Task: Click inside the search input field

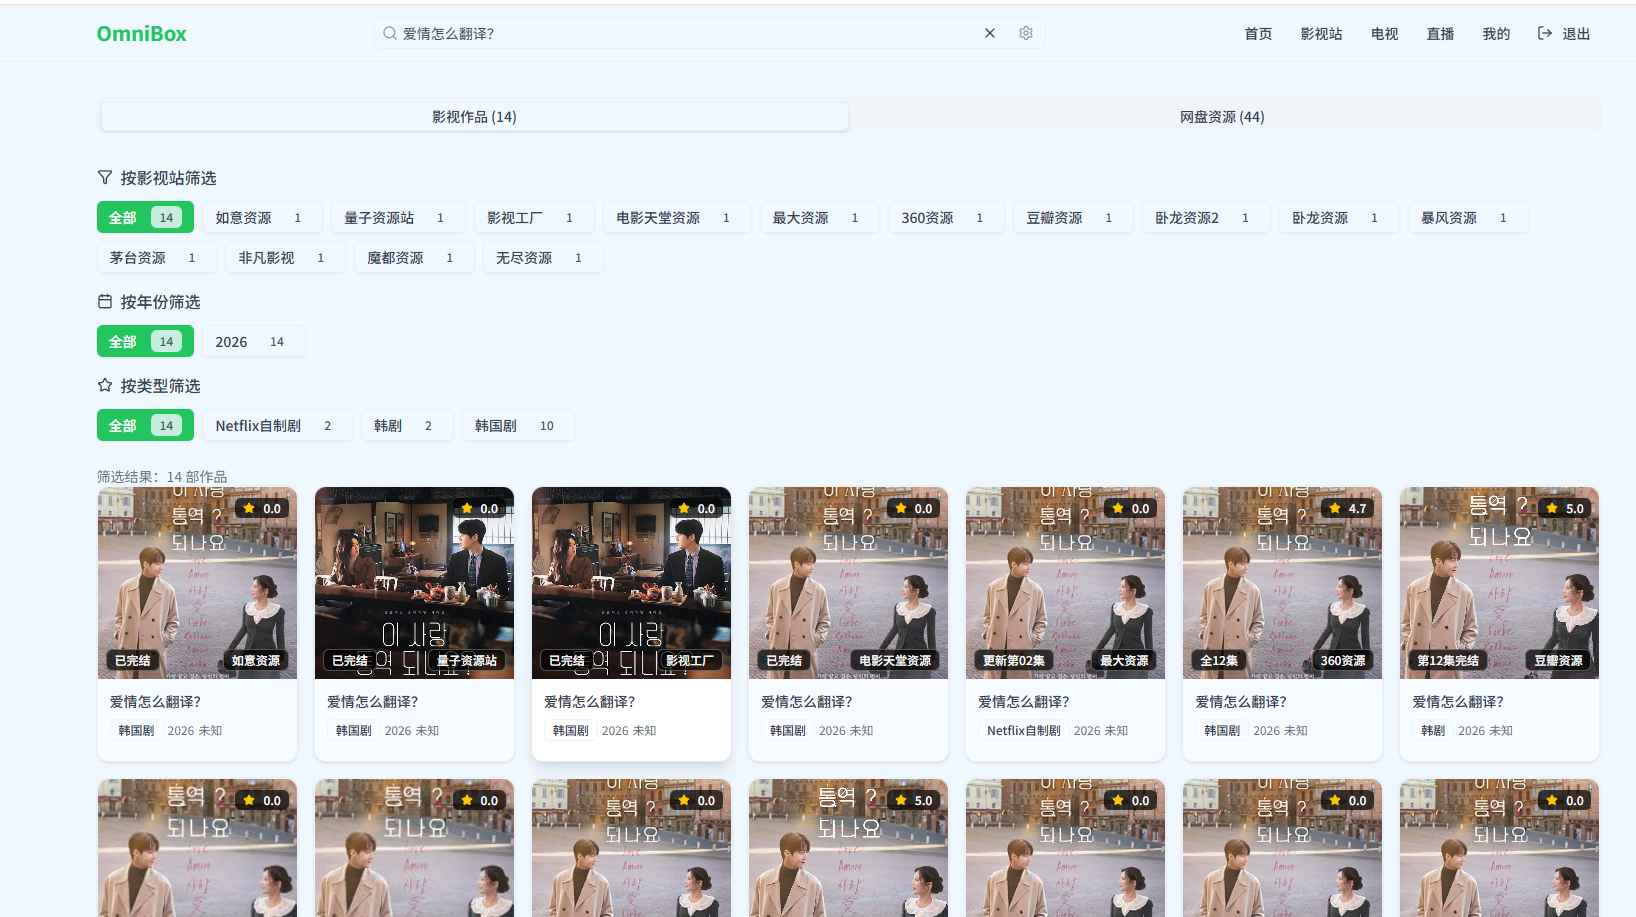Action: (650, 33)
